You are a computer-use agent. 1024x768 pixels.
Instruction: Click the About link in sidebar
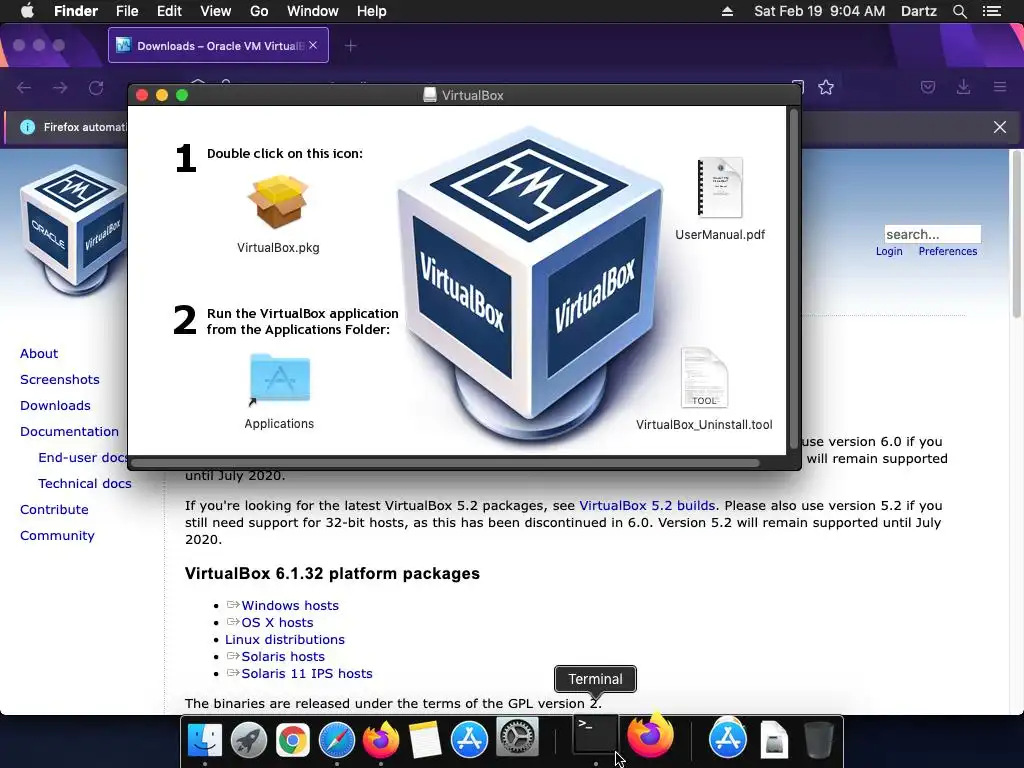click(39, 353)
